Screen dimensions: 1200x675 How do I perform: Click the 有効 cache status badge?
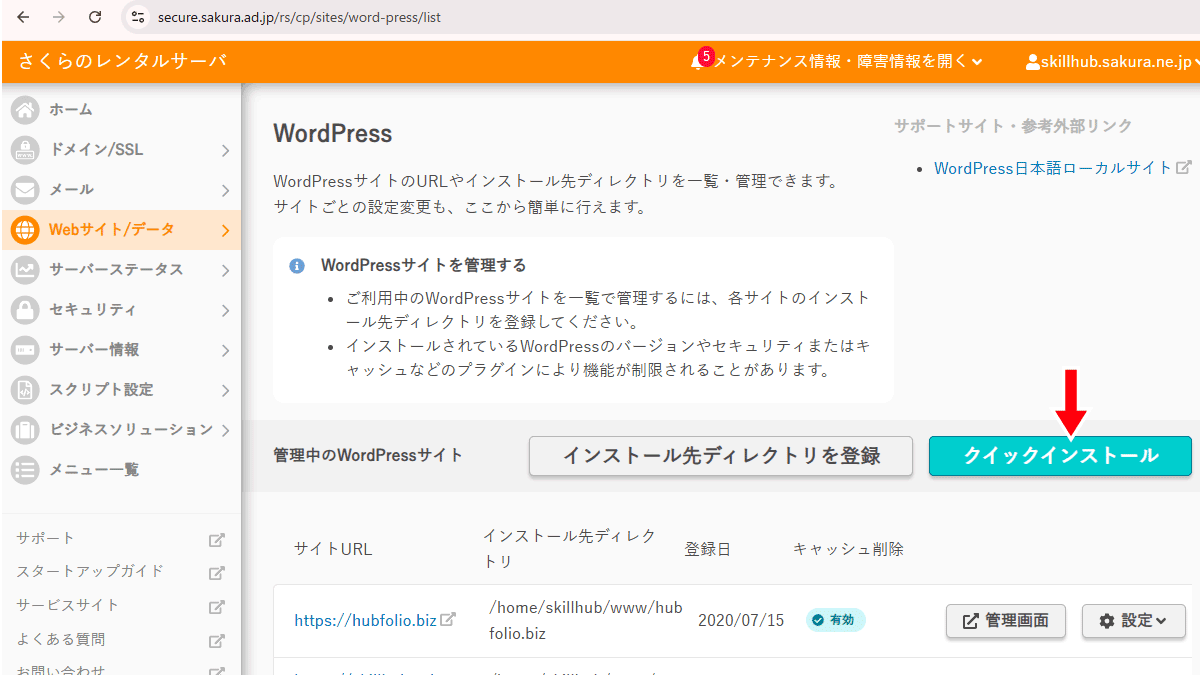click(x=836, y=620)
